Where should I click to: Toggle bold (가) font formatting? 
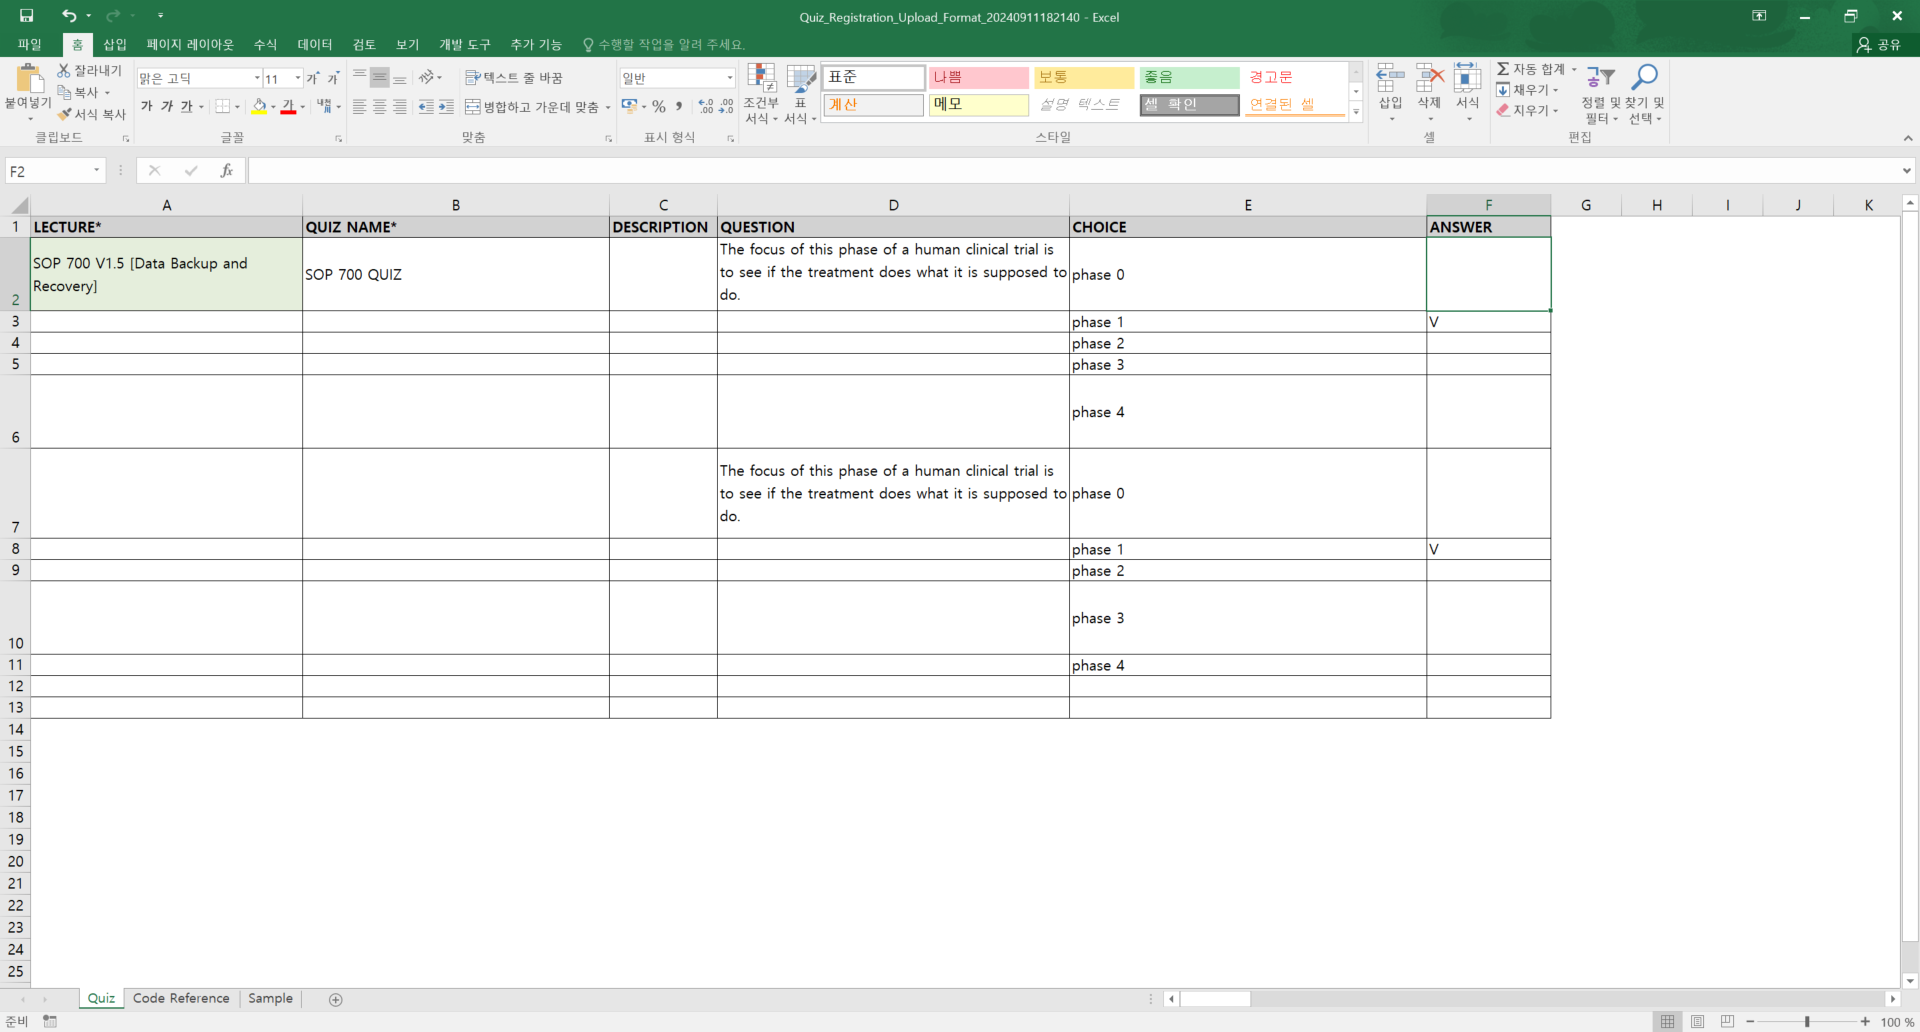(x=147, y=106)
